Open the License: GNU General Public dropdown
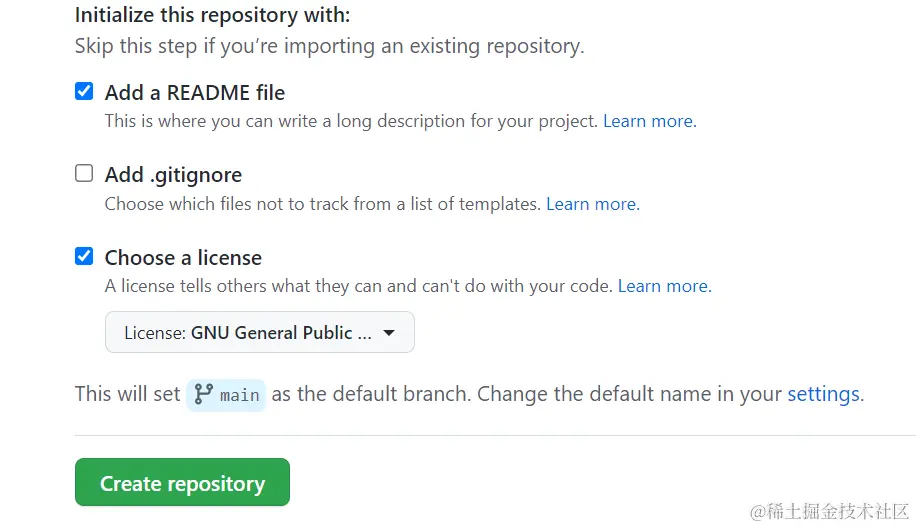916x528 pixels. [x=260, y=332]
